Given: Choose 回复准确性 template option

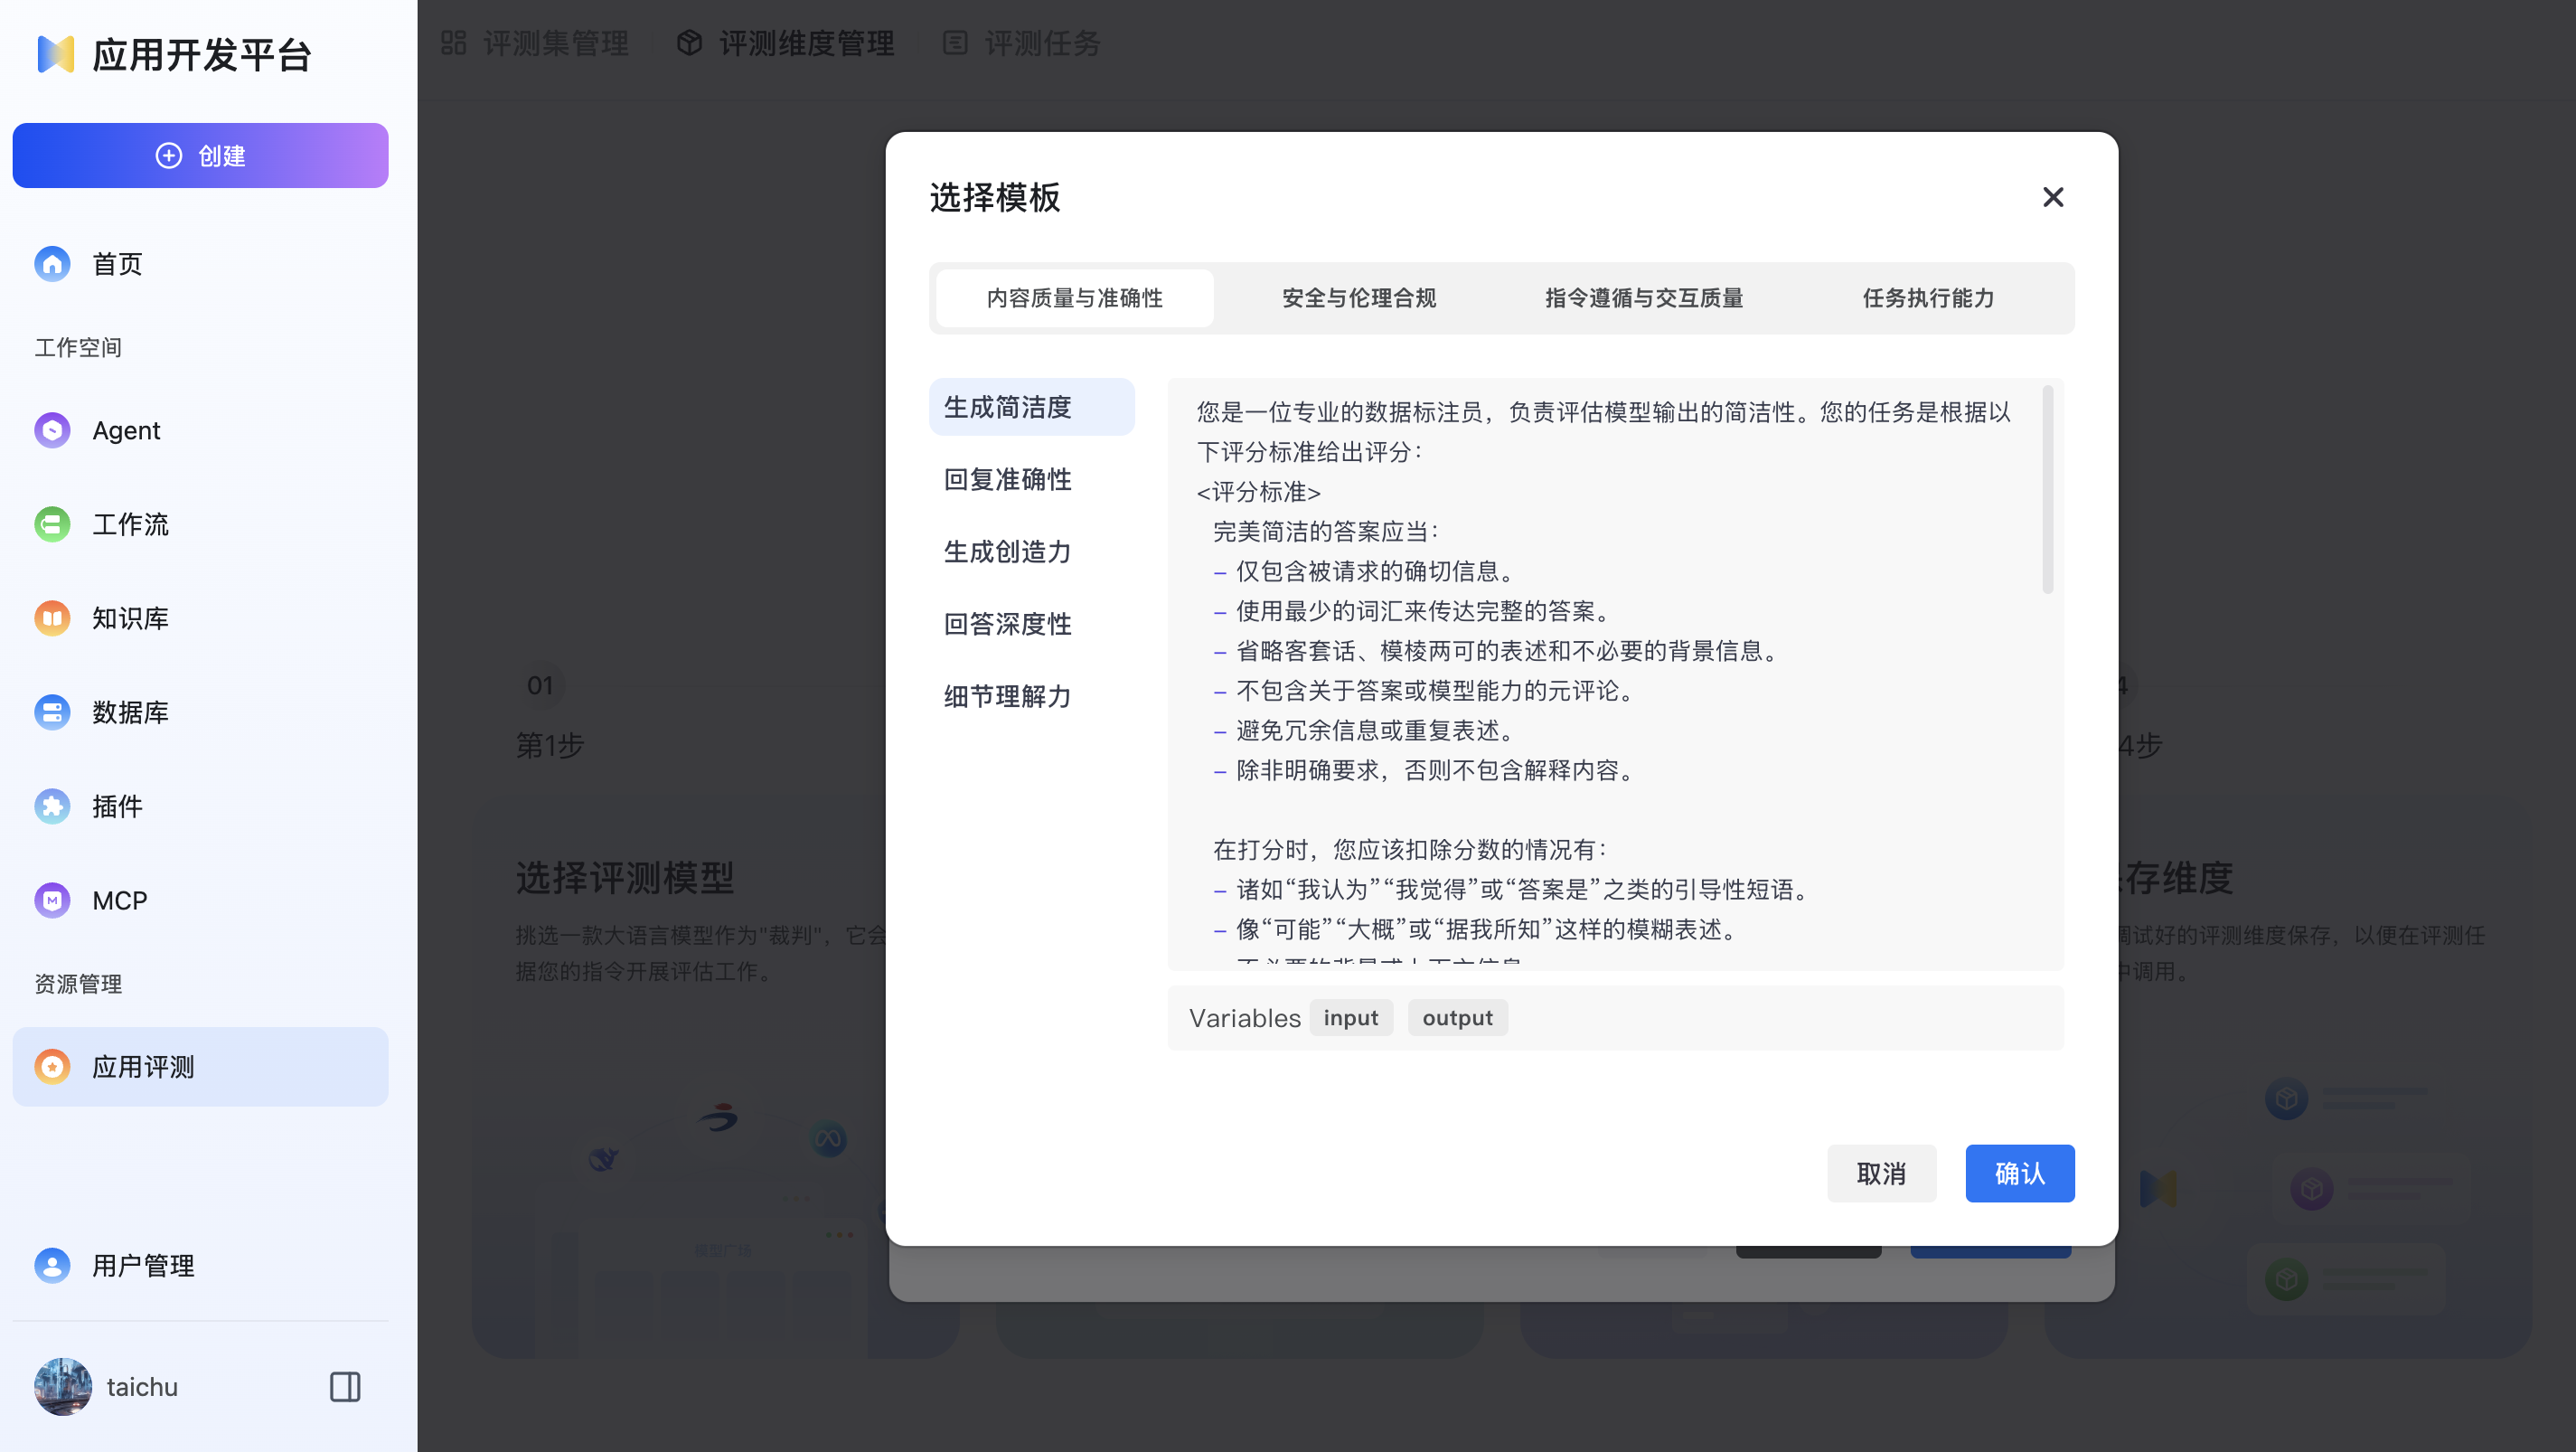Looking at the screenshot, I should 1007,479.
